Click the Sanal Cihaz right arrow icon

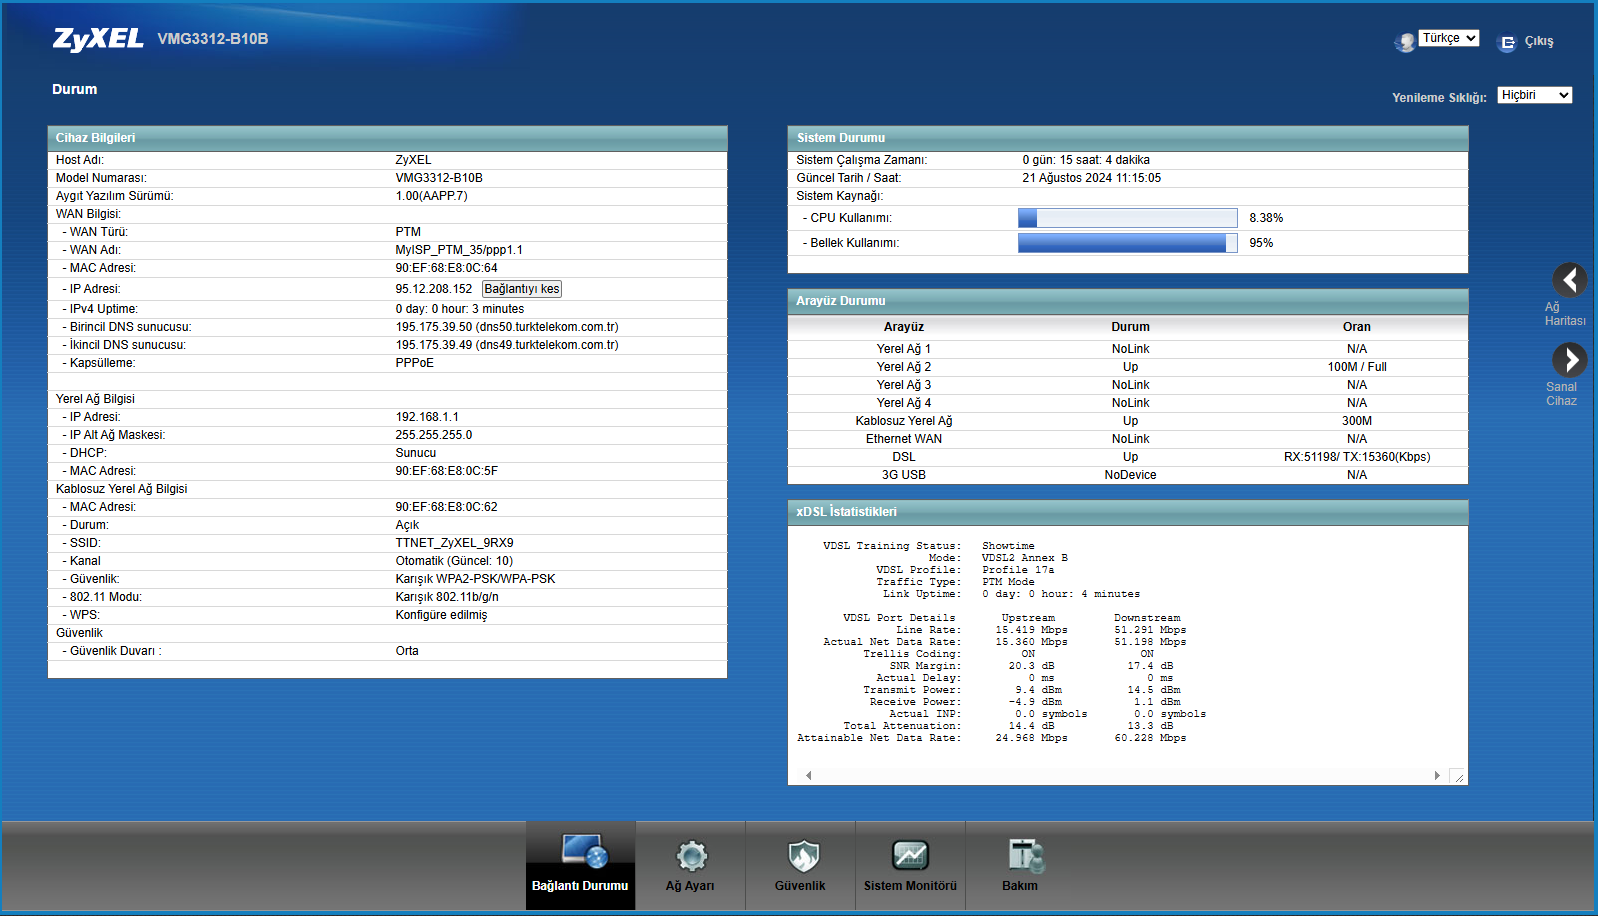click(1569, 360)
